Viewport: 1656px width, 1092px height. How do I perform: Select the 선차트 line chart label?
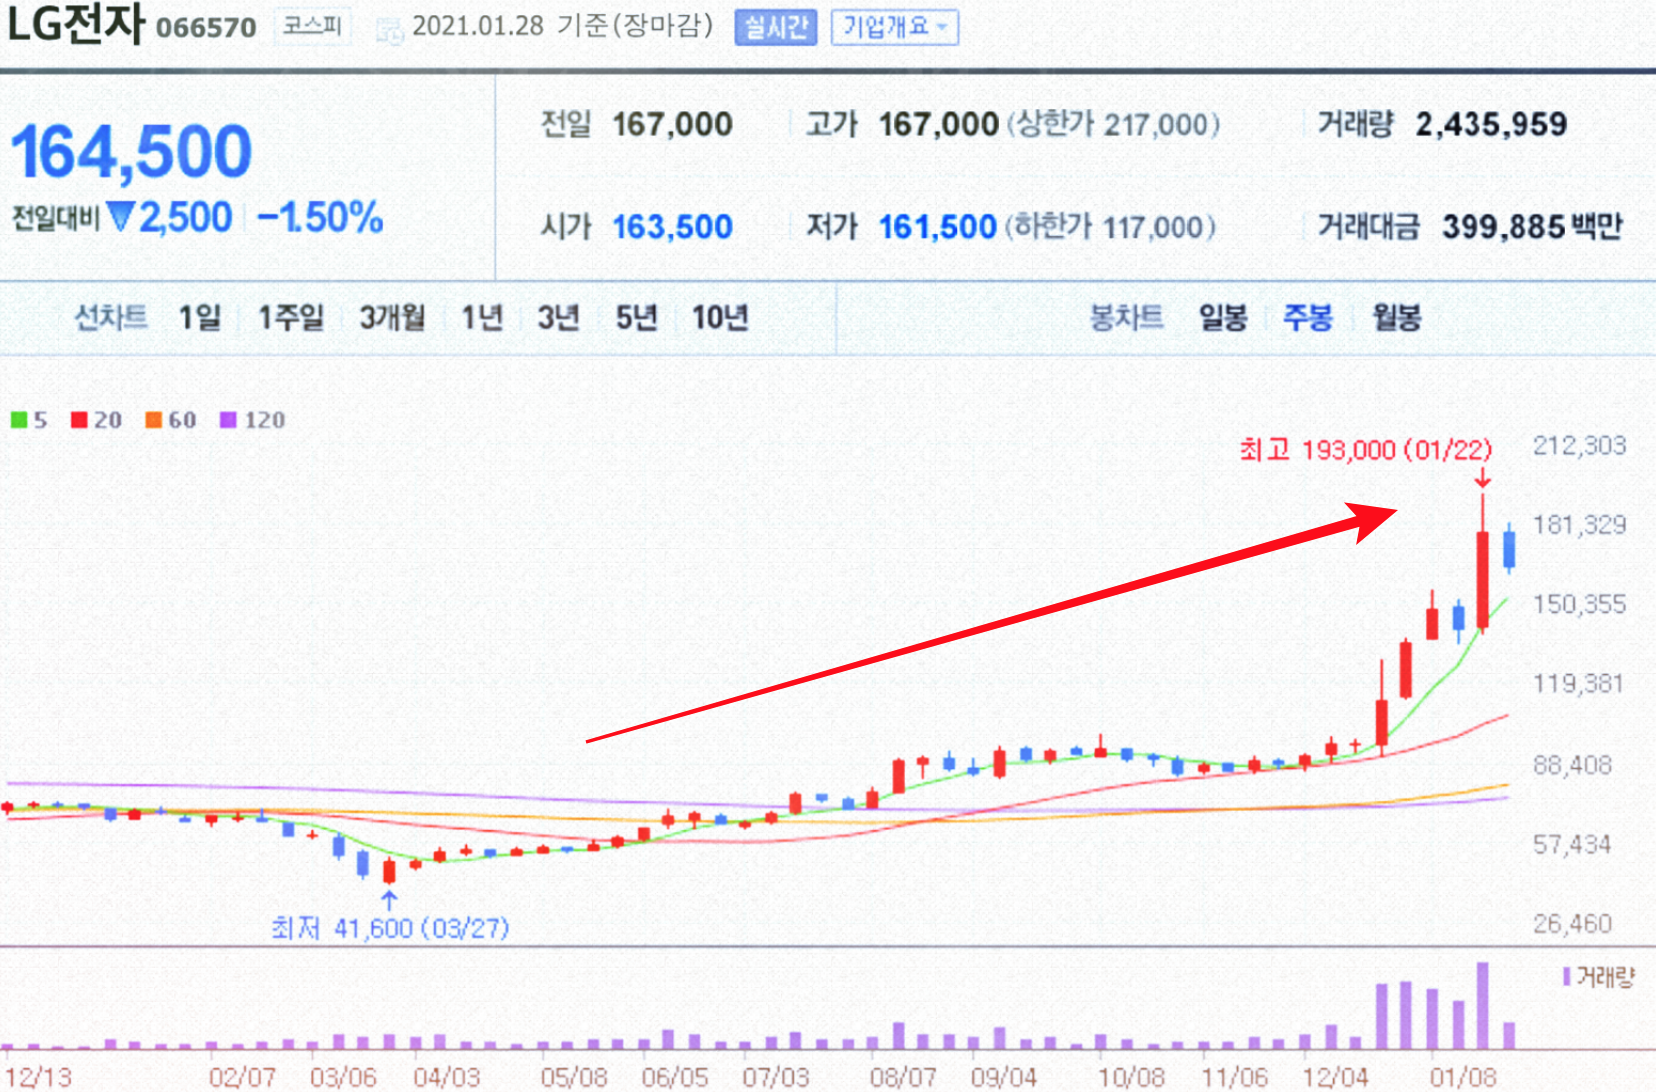coord(111,318)
